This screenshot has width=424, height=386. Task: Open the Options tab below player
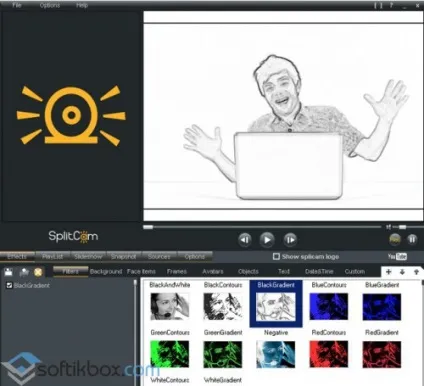(x=195, y=257)
